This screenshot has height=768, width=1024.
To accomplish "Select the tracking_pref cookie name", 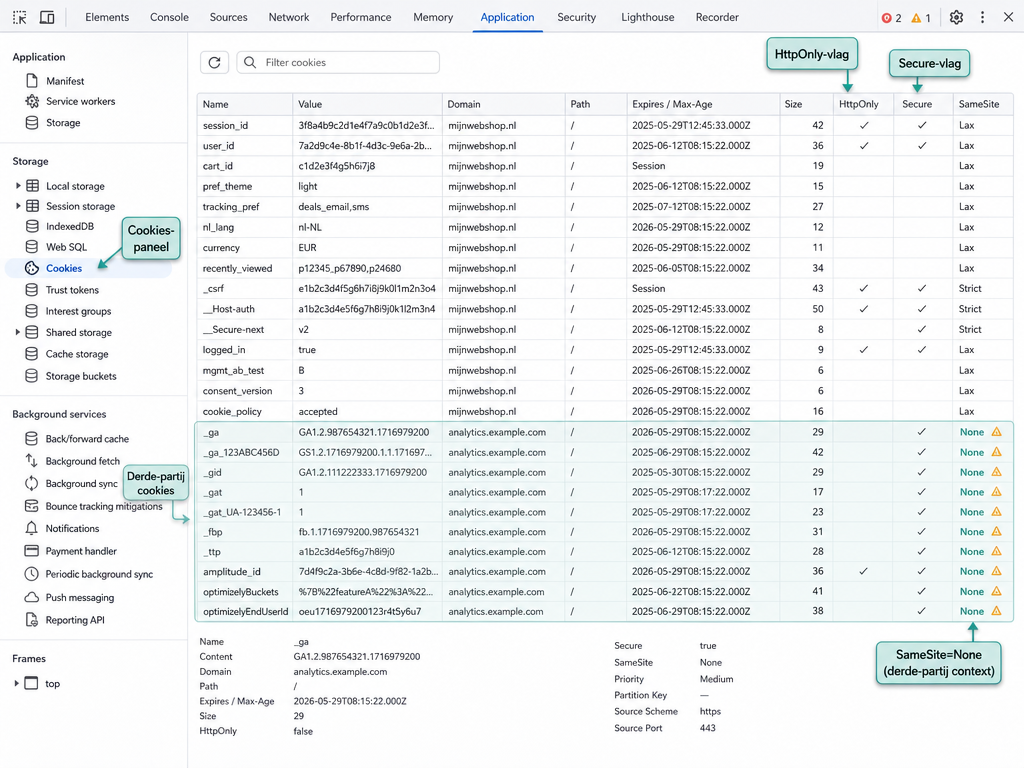I will [231, 207].
